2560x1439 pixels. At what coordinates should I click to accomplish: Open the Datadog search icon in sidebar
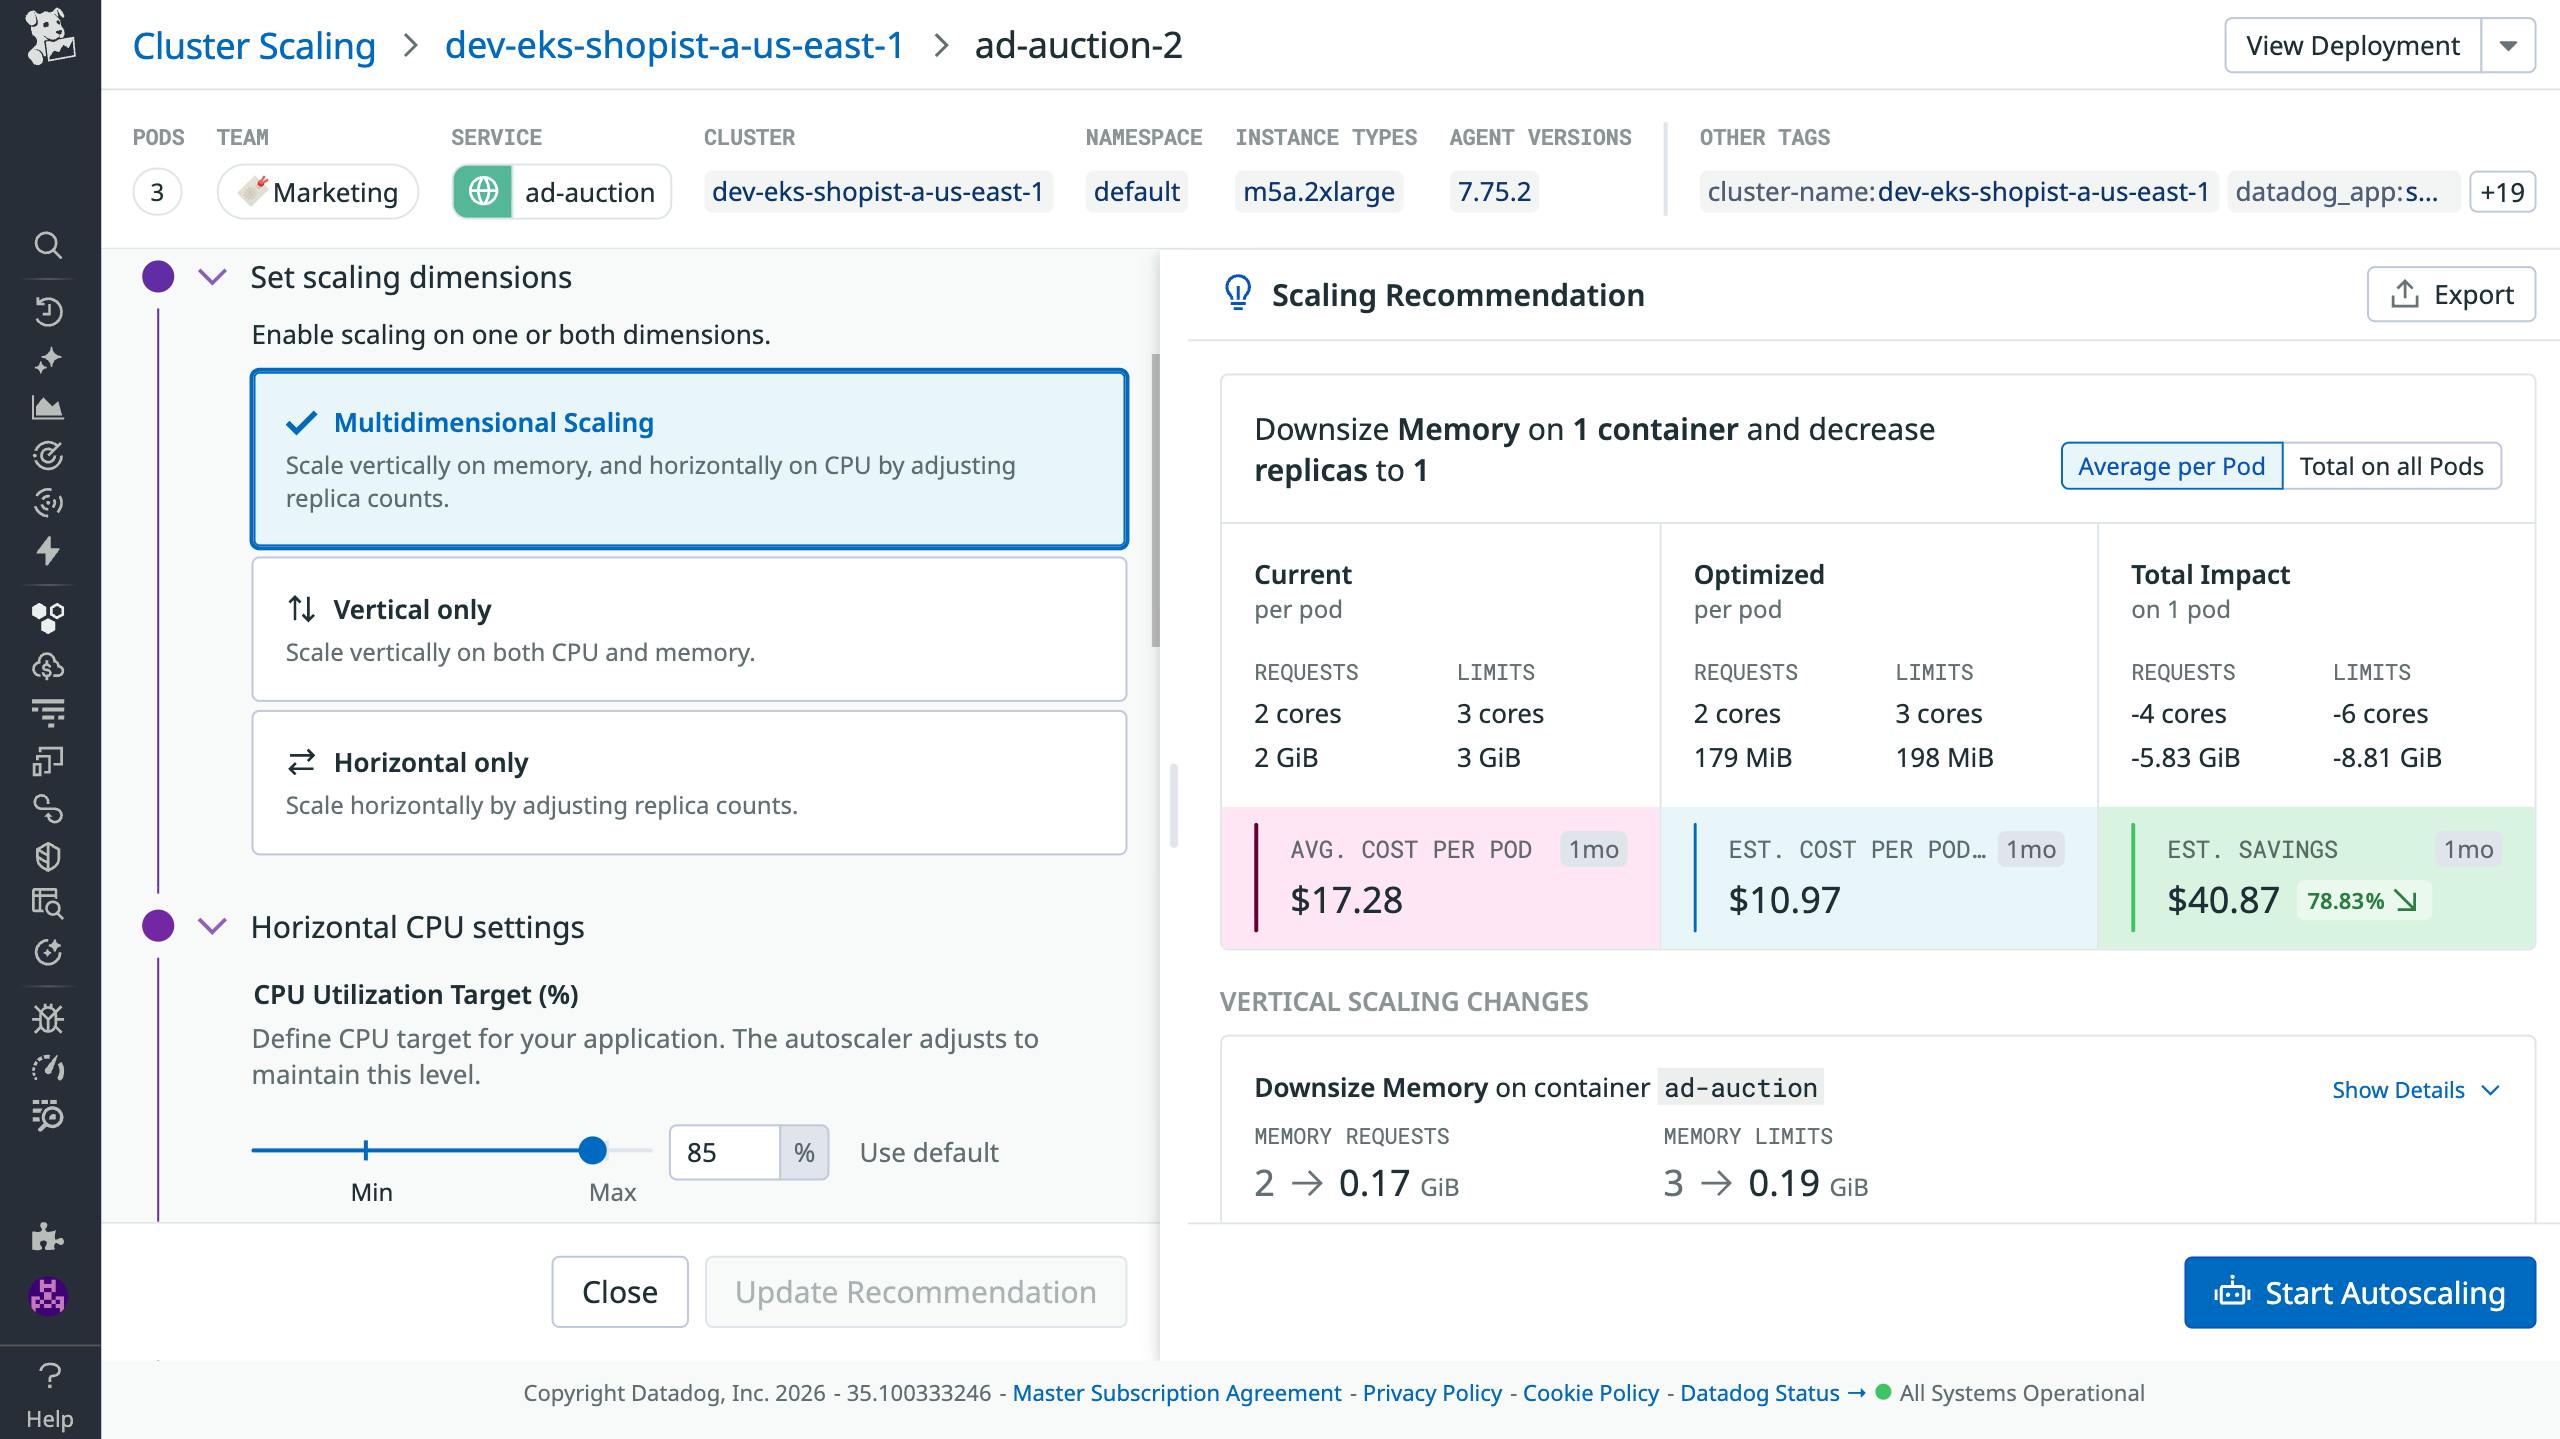(49, 245)
